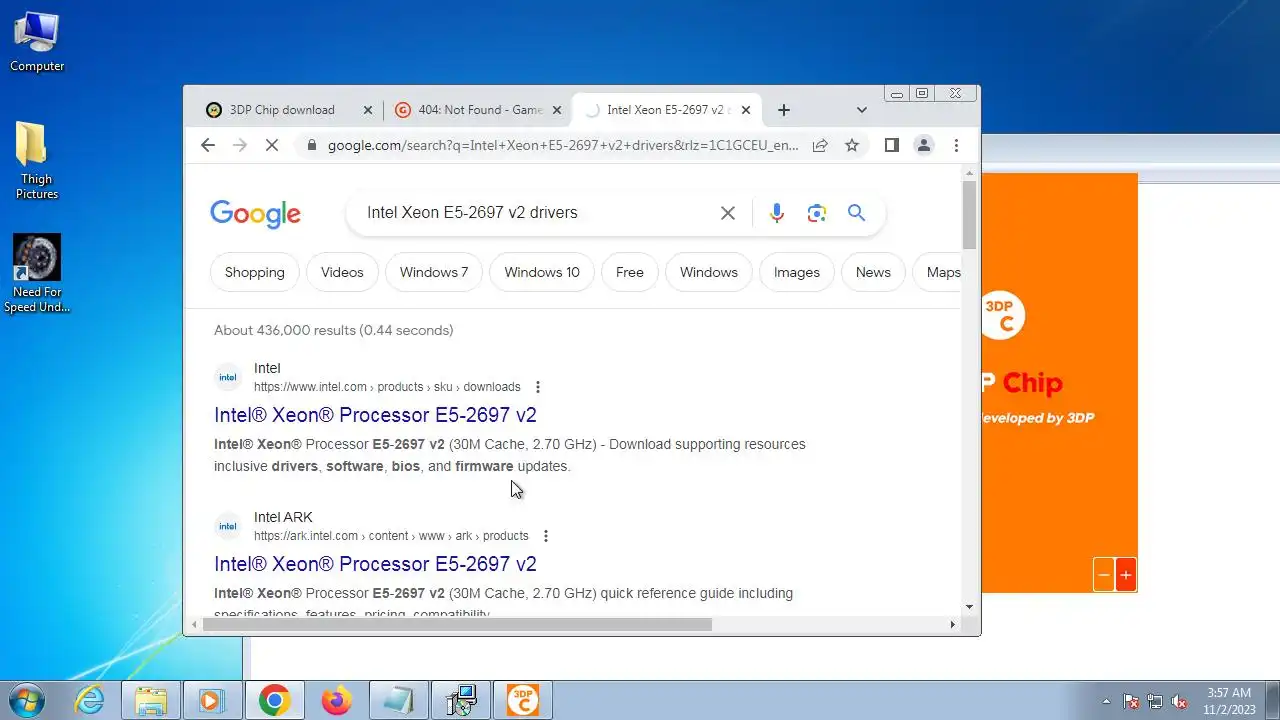The image size is (1280, 720).
Task: Open the Windows Start menu
Action: coord(27,700)
